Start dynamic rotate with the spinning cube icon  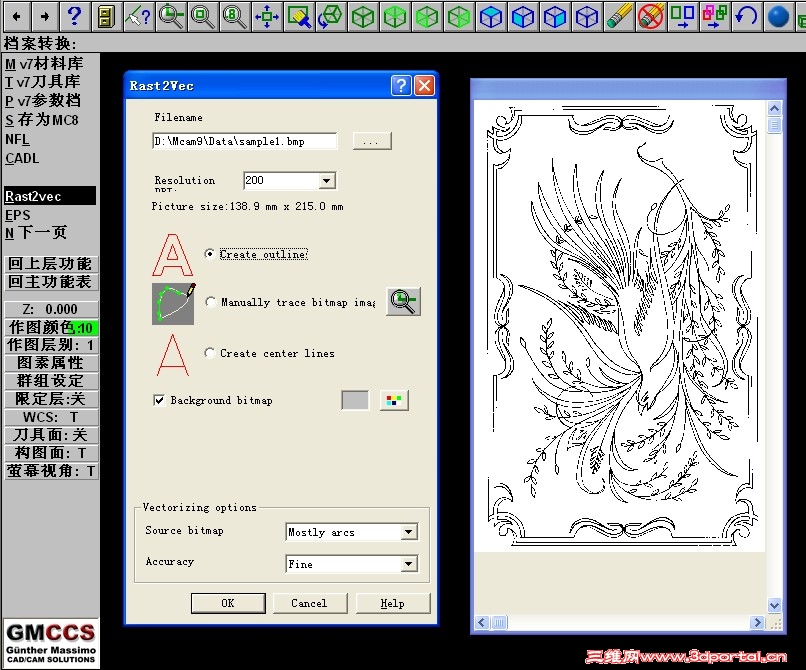point(331,16)
